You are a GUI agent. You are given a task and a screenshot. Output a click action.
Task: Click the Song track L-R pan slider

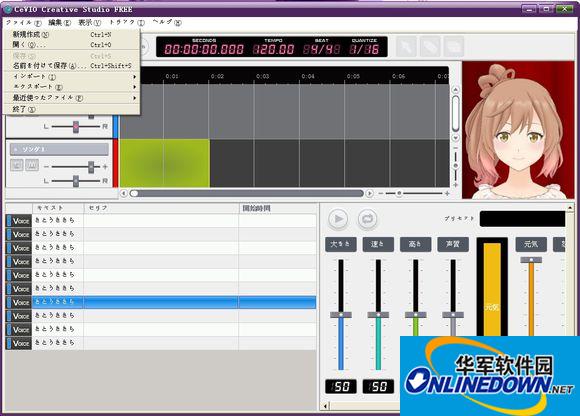pyautogui.click(x=76, y=181)
